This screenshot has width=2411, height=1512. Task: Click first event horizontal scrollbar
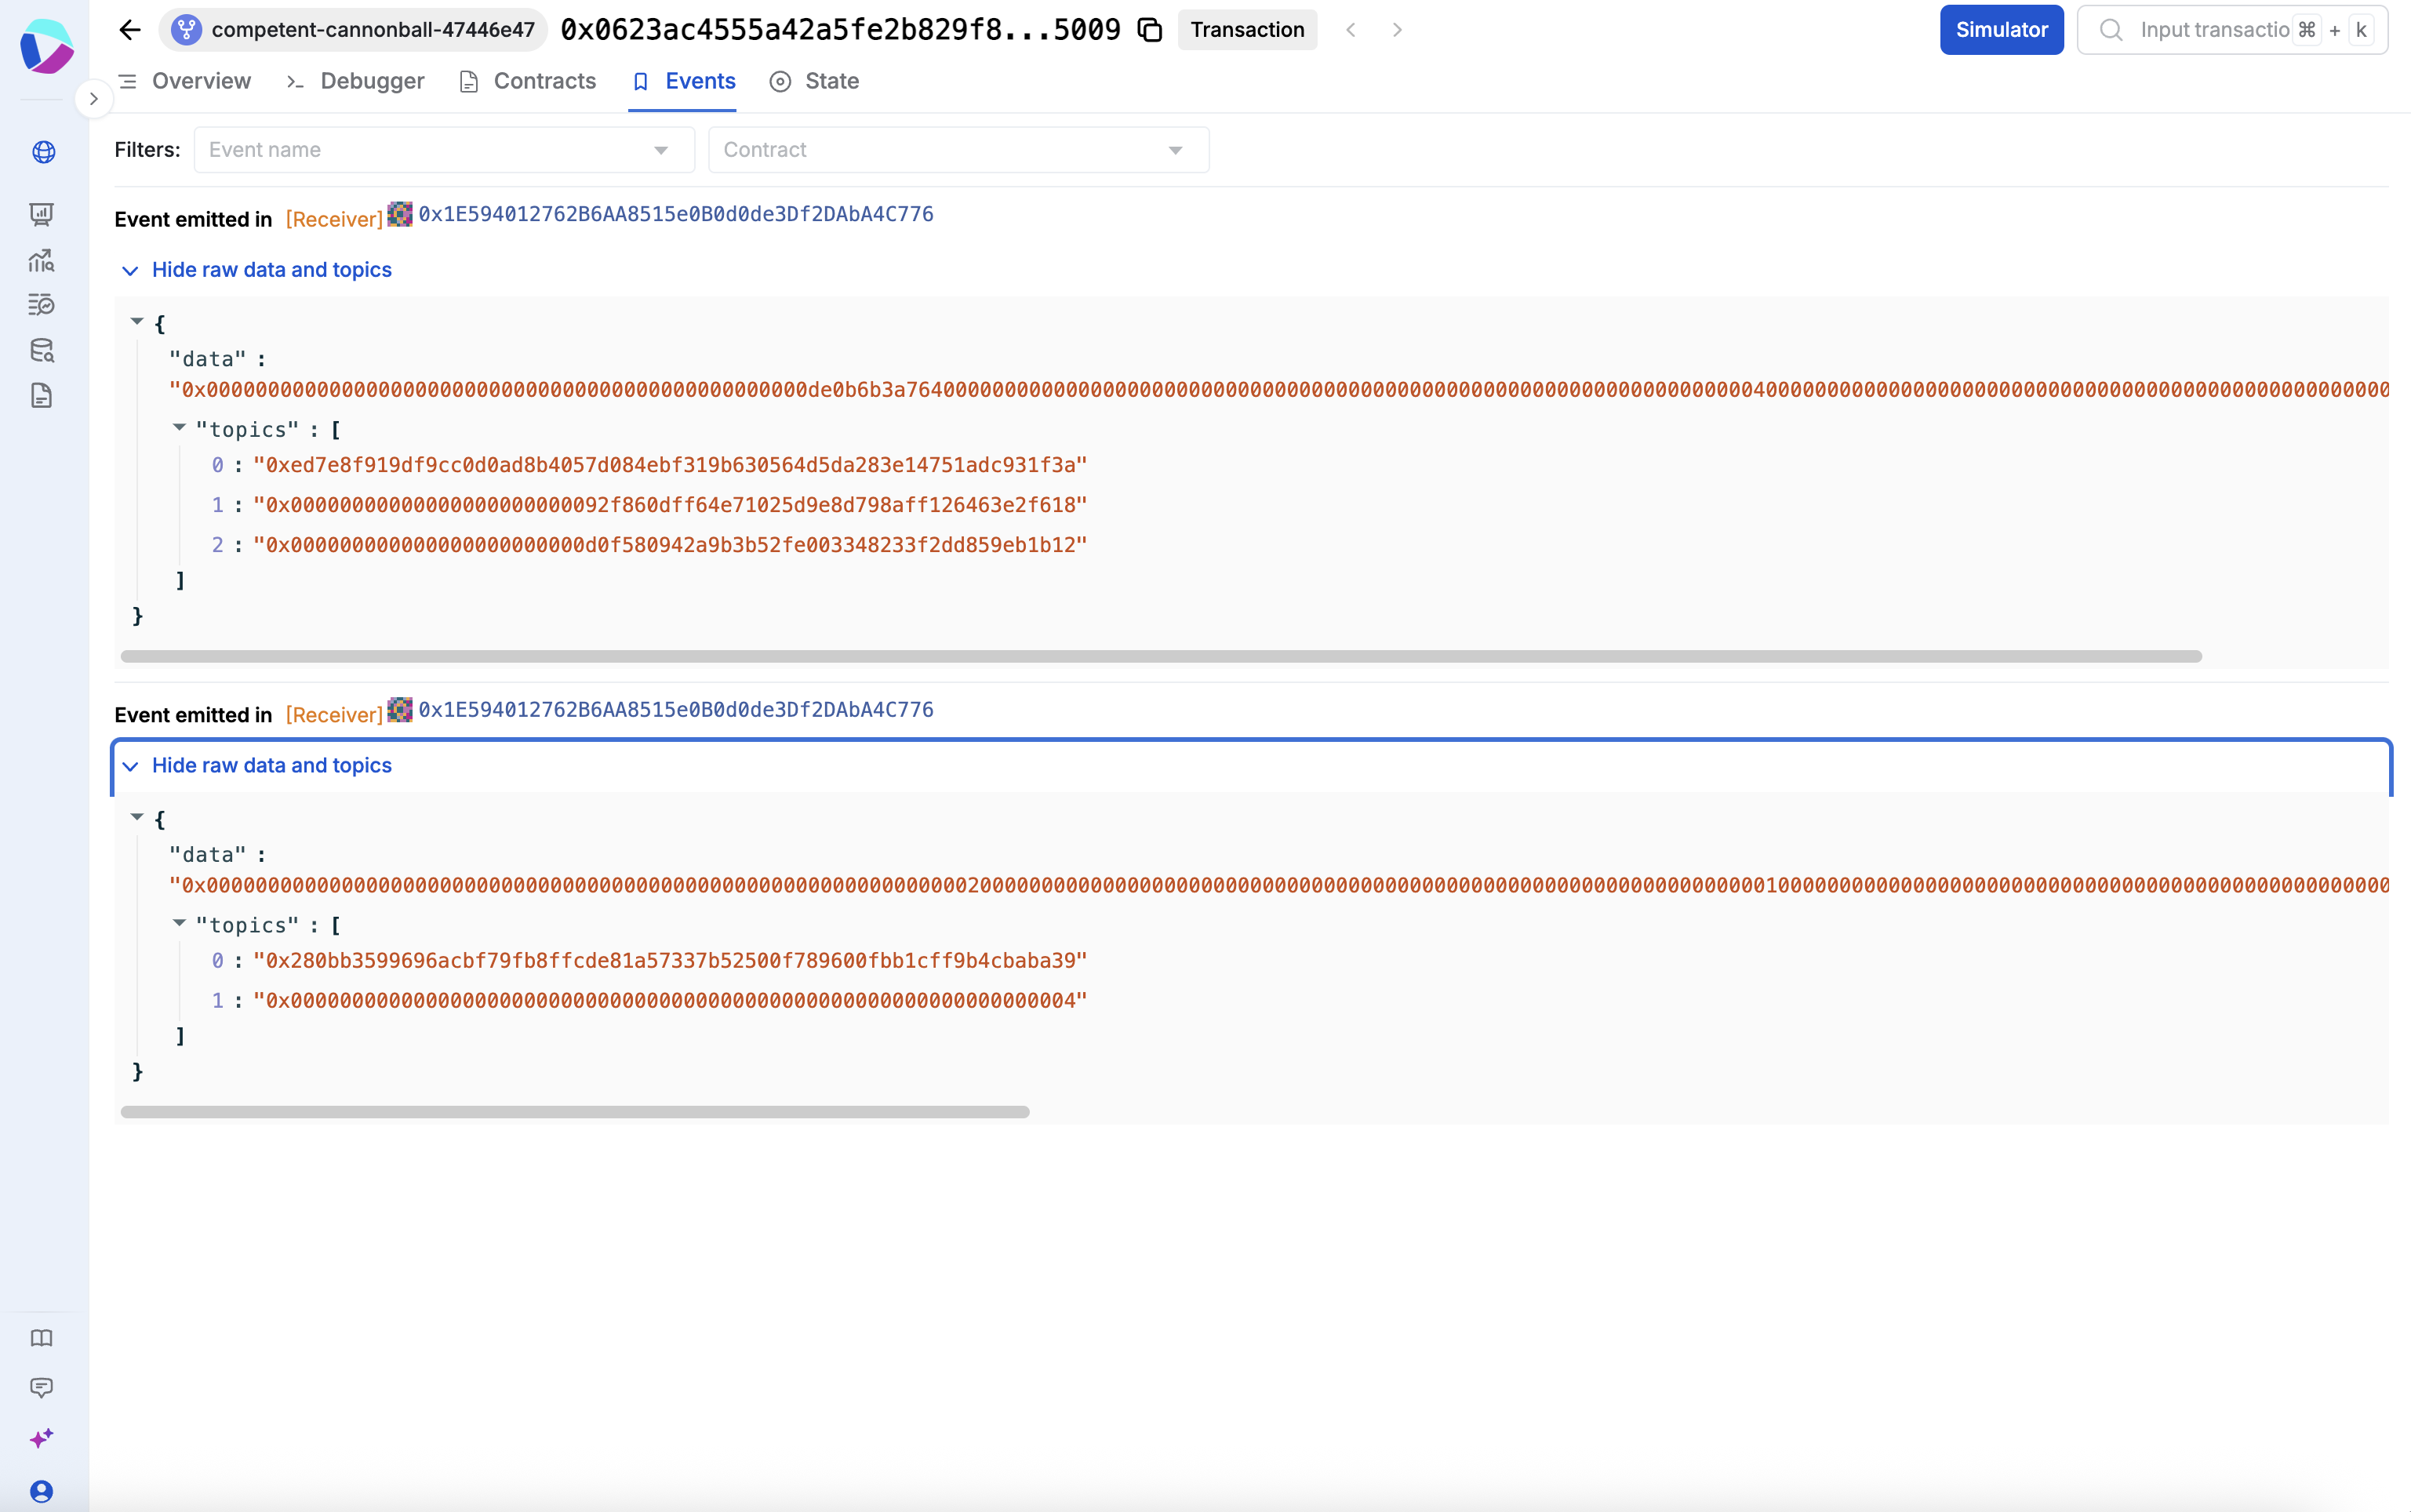tap(1160, 656)
